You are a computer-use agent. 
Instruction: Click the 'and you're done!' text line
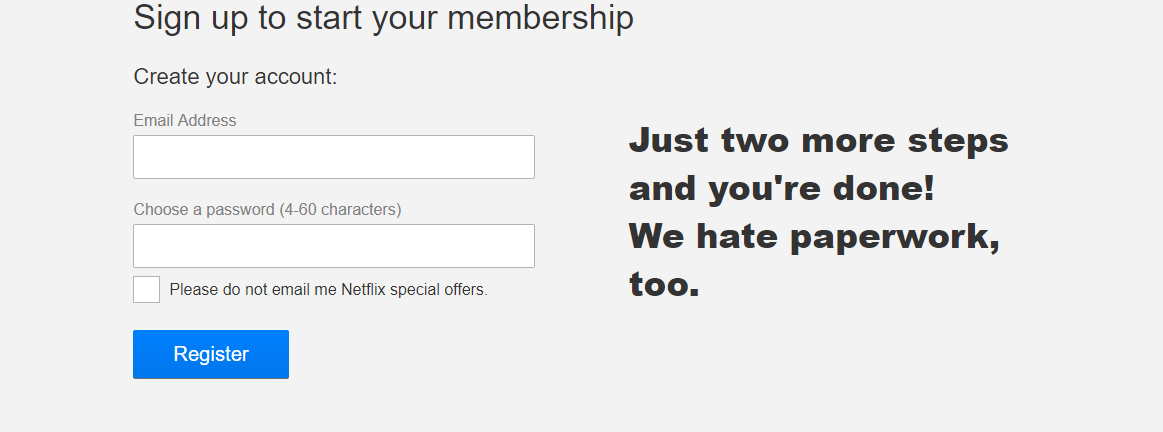point(782,189)
